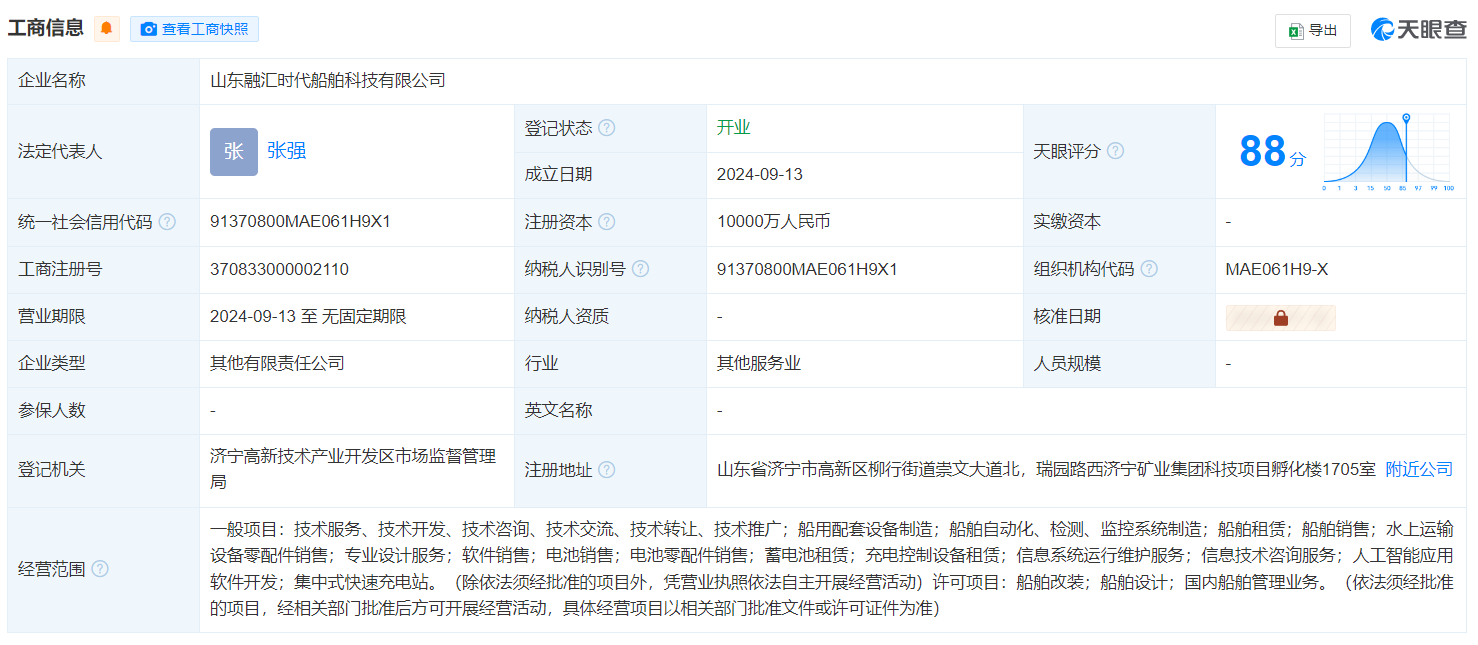Click help icon beside 经营范围
The width and height of the screenshot is (1478, 645).
tap(100, 569)
